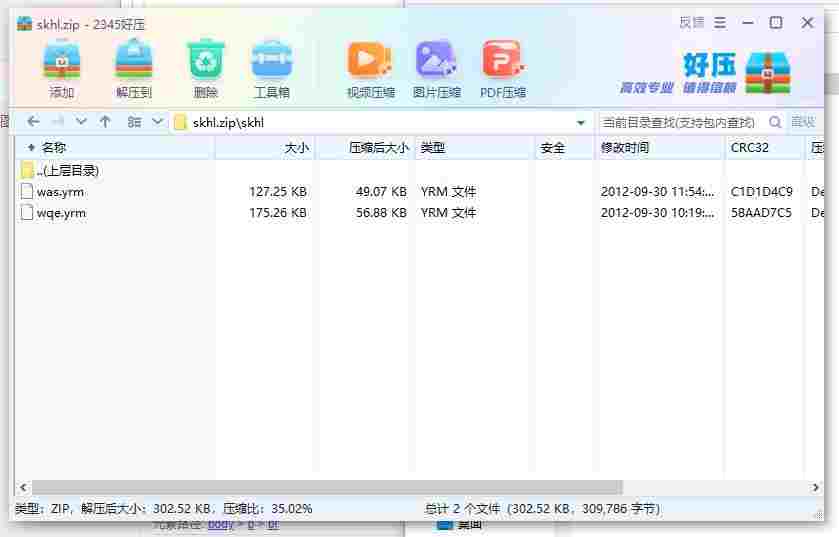Click the 添加 (Add) toolbar icon

point(62,68)
